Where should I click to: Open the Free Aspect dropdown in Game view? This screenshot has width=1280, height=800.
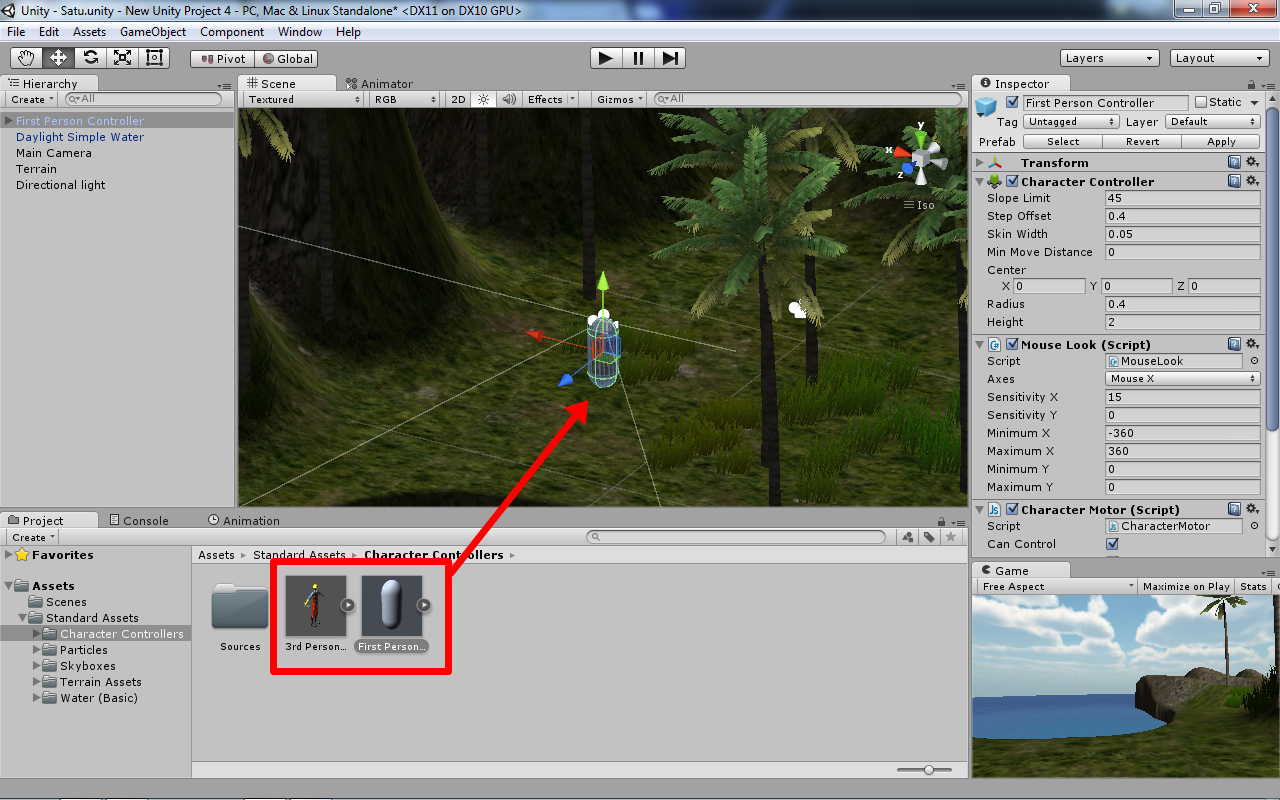pos(1057,586)
